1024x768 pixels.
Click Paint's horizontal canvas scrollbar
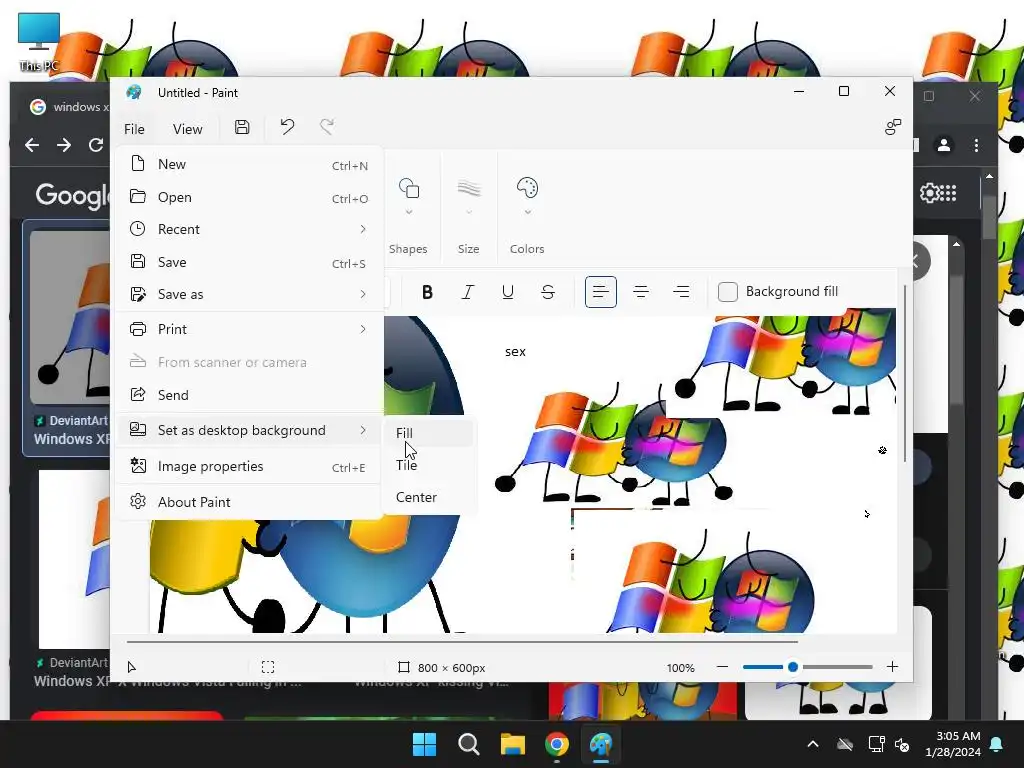pos(462,642)
